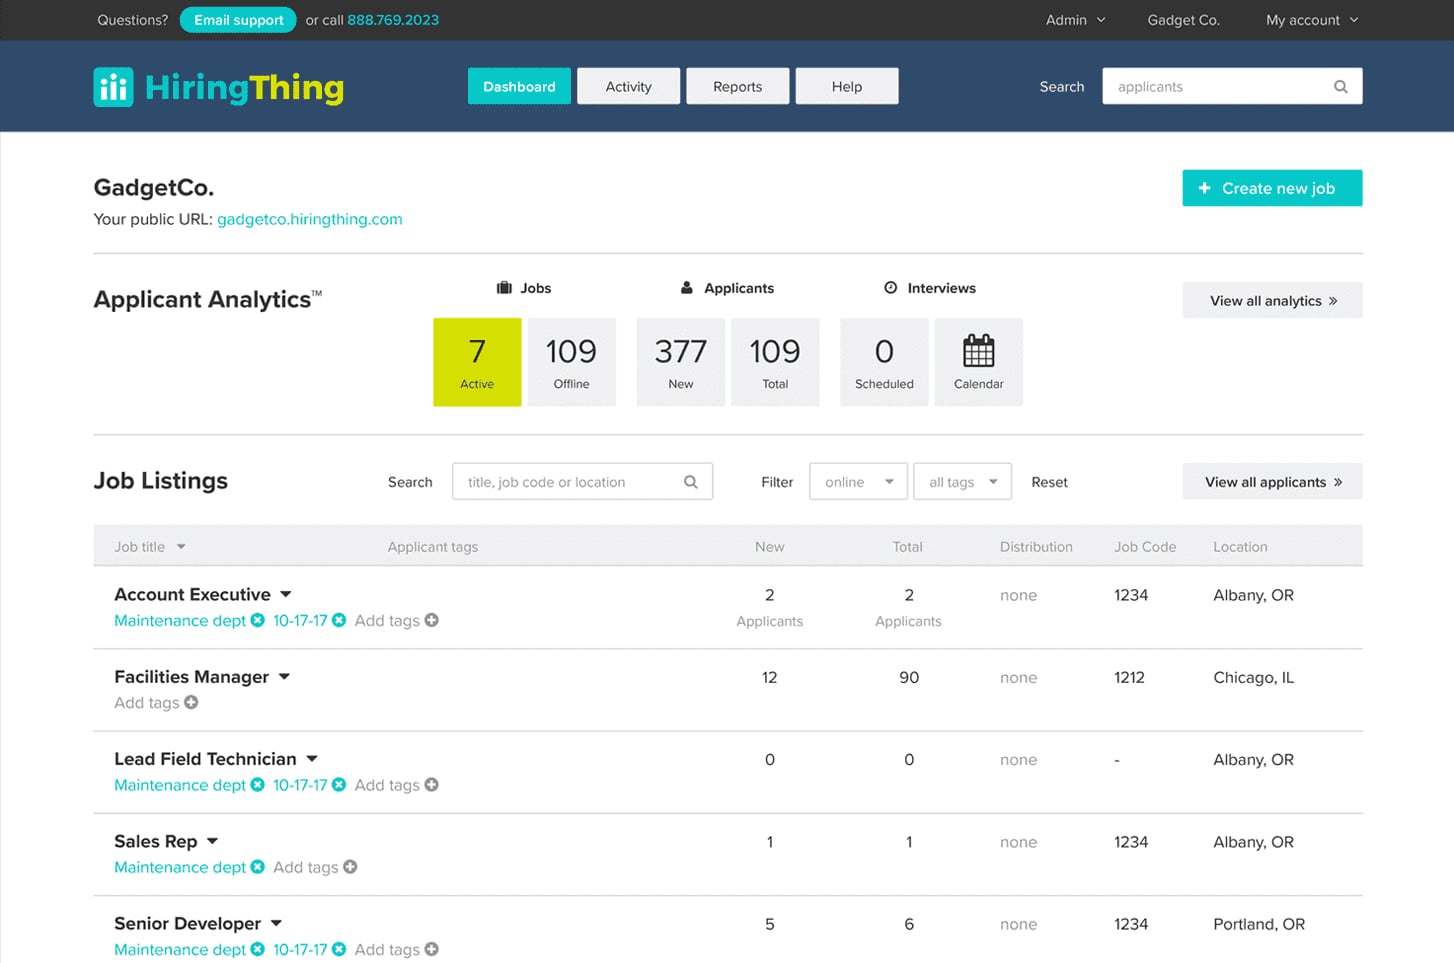1454x963 pixels.
Task: Expand the Account Executive job menu arrow
Action: tap(286, 594)
